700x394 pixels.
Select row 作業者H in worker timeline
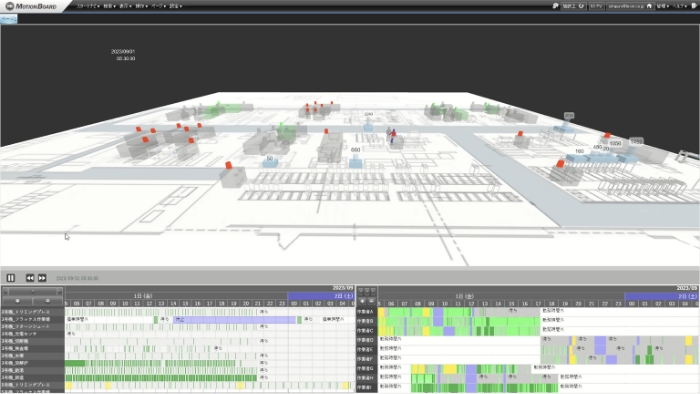pyautogui.click(x=367, y=377)
